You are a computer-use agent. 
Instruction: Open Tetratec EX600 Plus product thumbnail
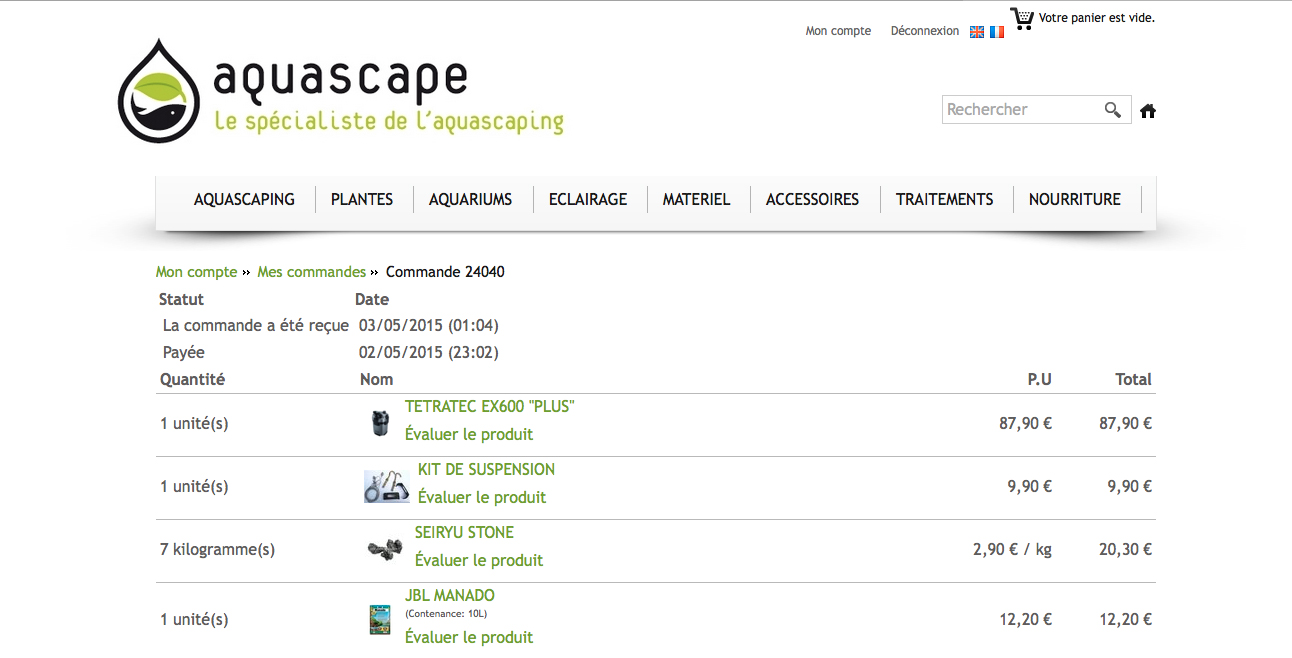point(379,423)
